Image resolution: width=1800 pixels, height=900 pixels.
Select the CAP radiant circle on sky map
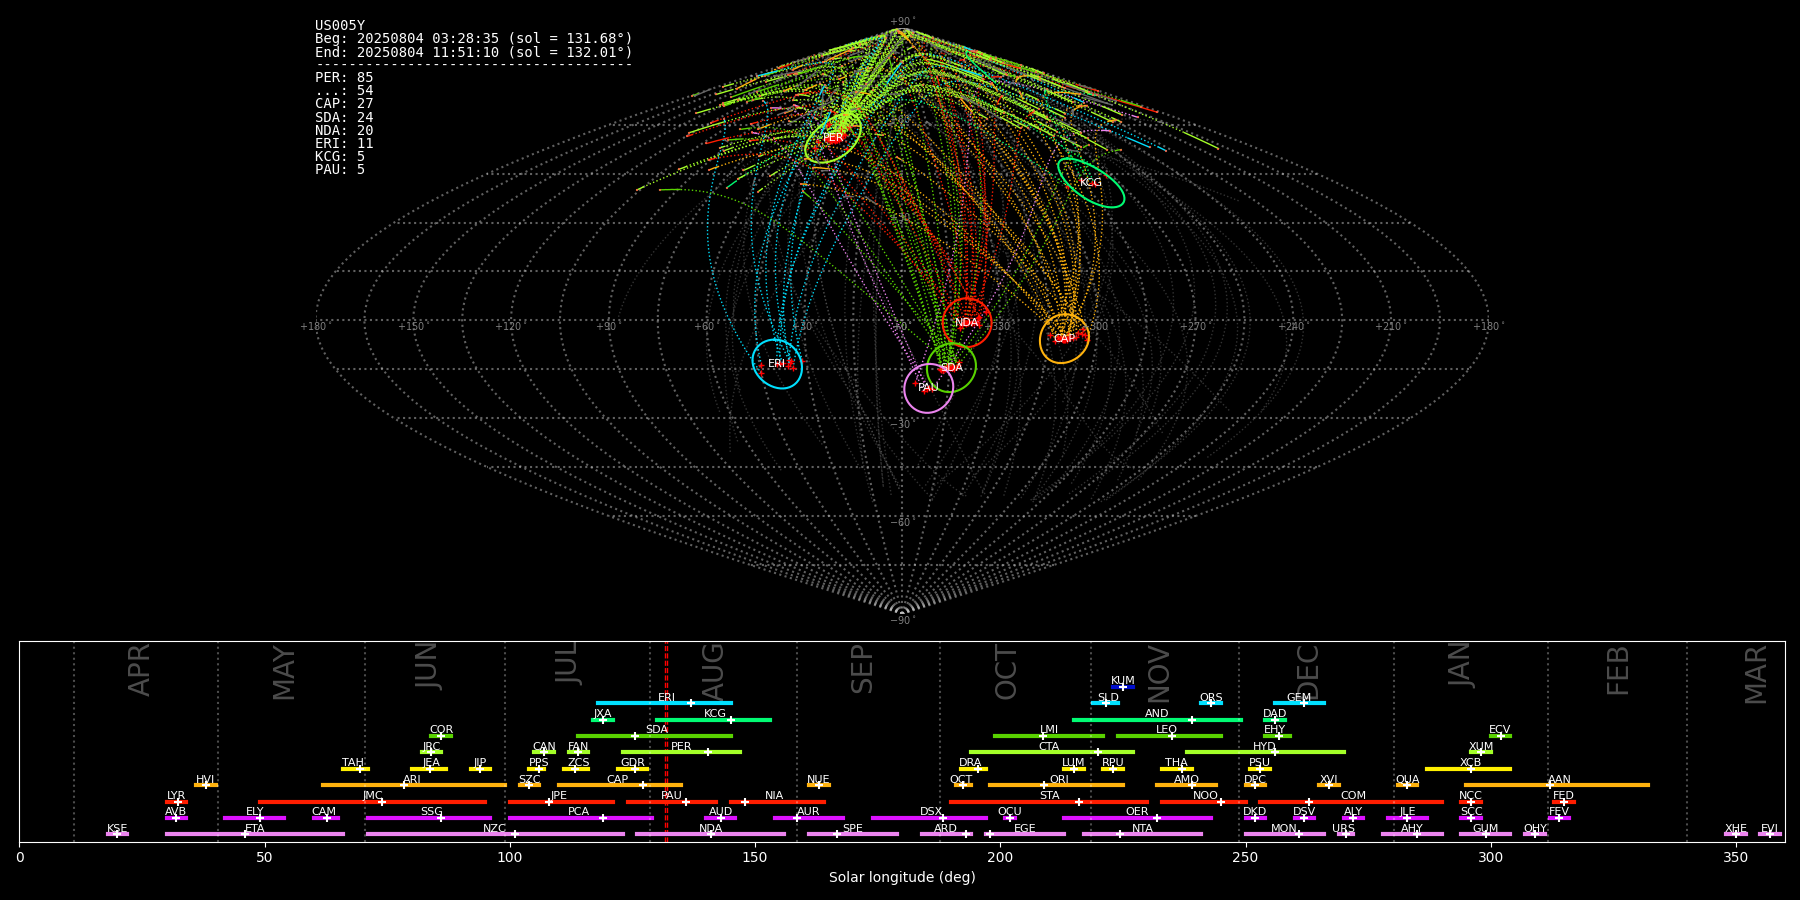(1064, 339)
